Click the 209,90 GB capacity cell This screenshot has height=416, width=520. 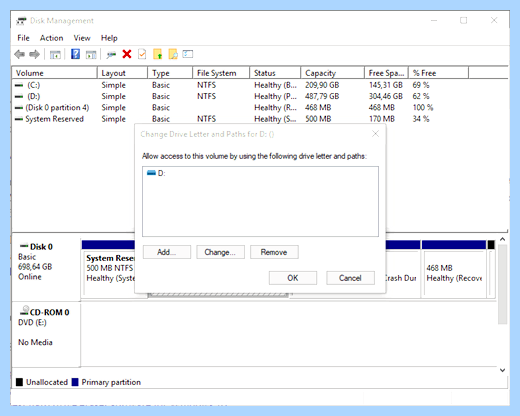(322, 85)
